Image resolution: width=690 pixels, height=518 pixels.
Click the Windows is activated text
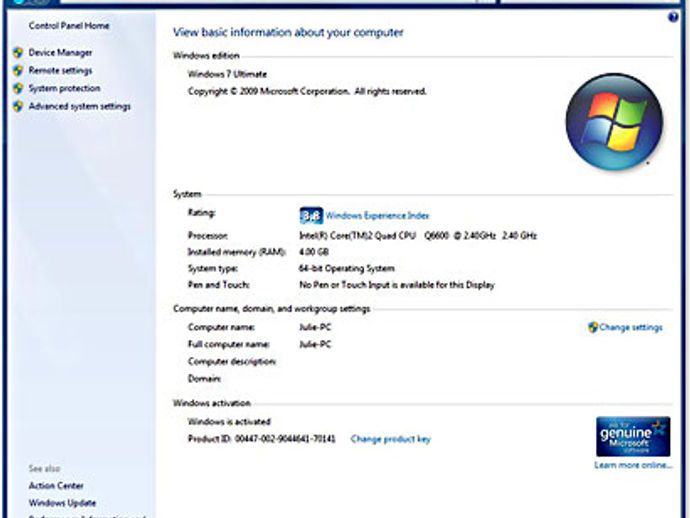[x=229, y=422]
